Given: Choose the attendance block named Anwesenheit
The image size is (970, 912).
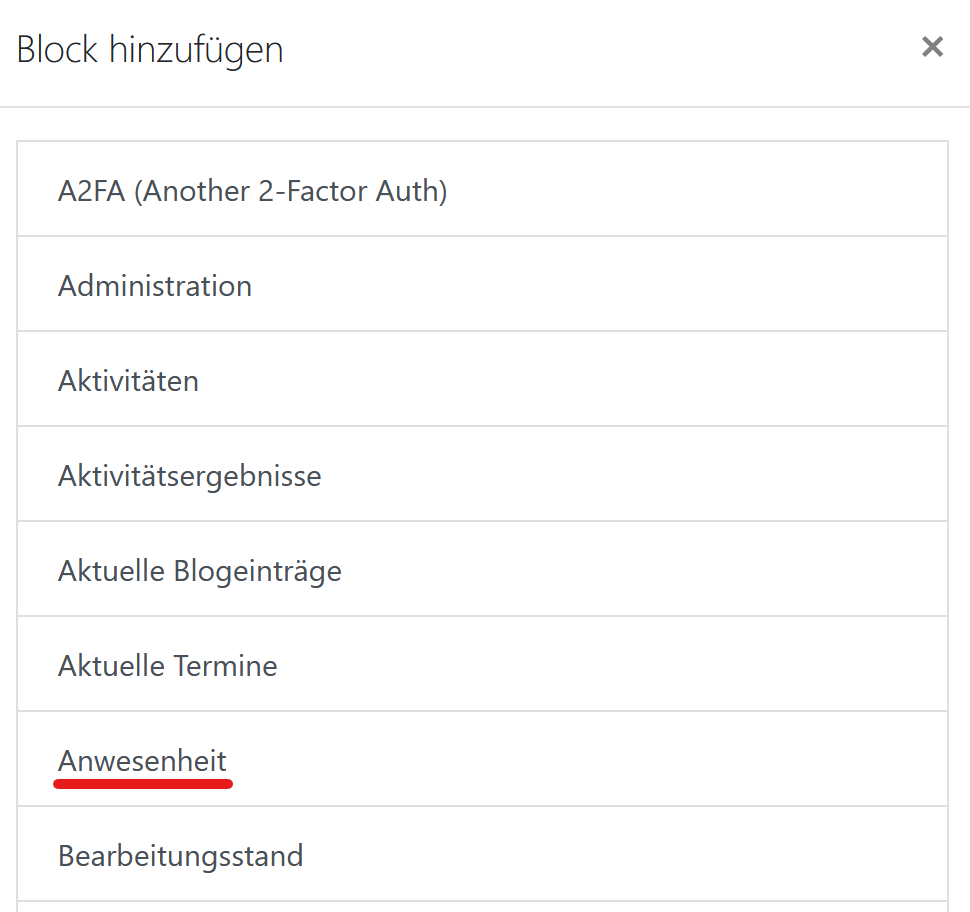Looking at the screenshot, I should pos(483,759).
